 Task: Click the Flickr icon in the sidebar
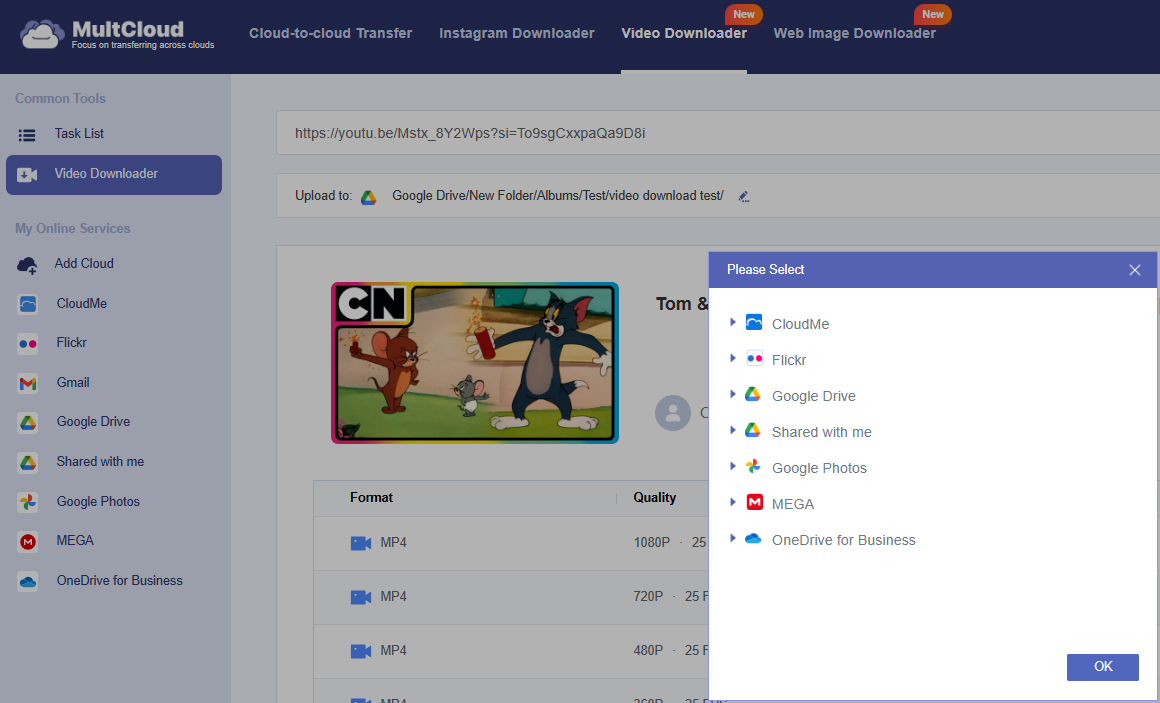point(28,343)
